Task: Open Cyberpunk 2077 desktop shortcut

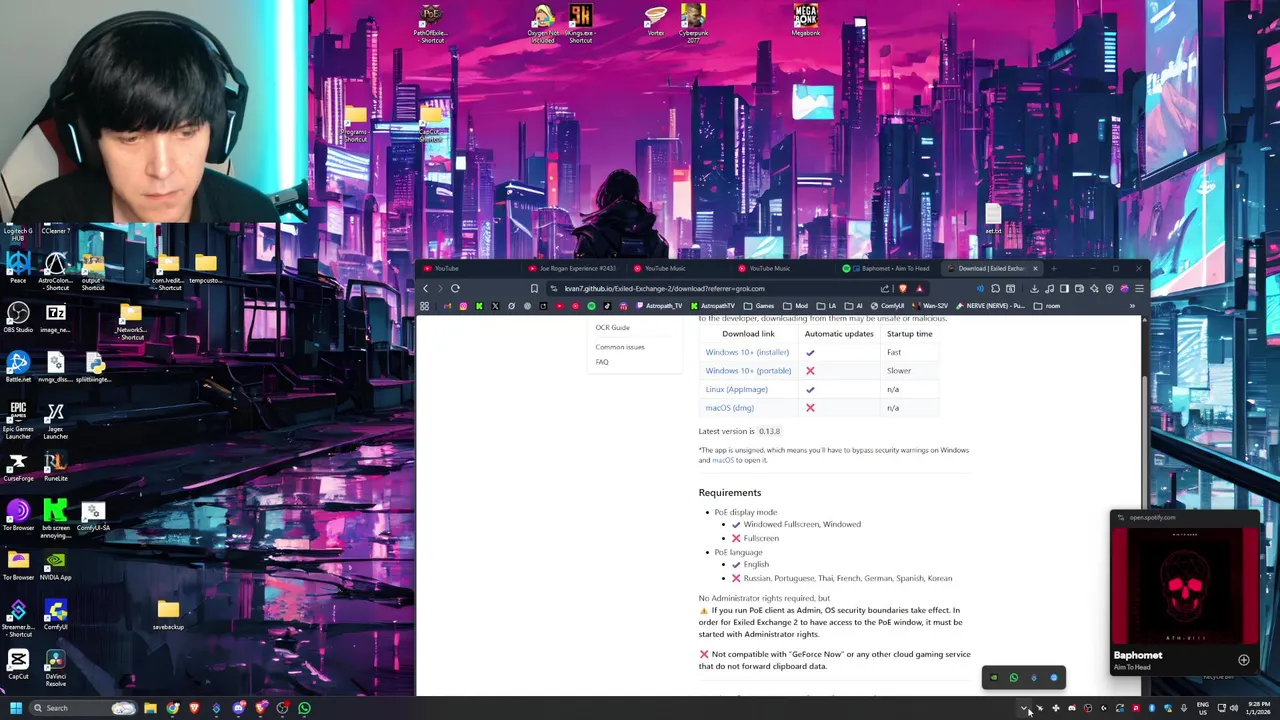Action: (693, 22)
